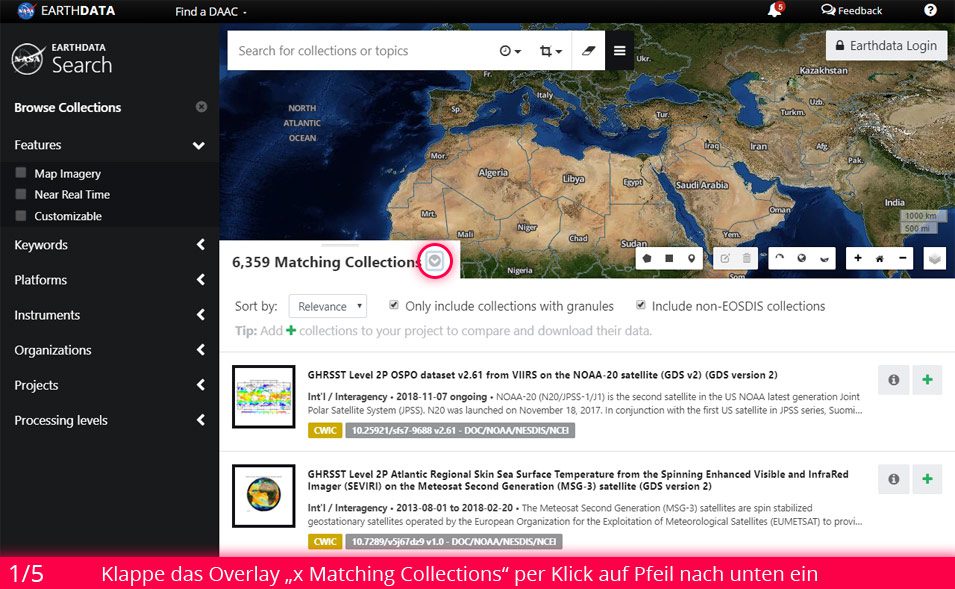
Task: Select the rectangle spatial search tool
Action: (x=669, y=258)
